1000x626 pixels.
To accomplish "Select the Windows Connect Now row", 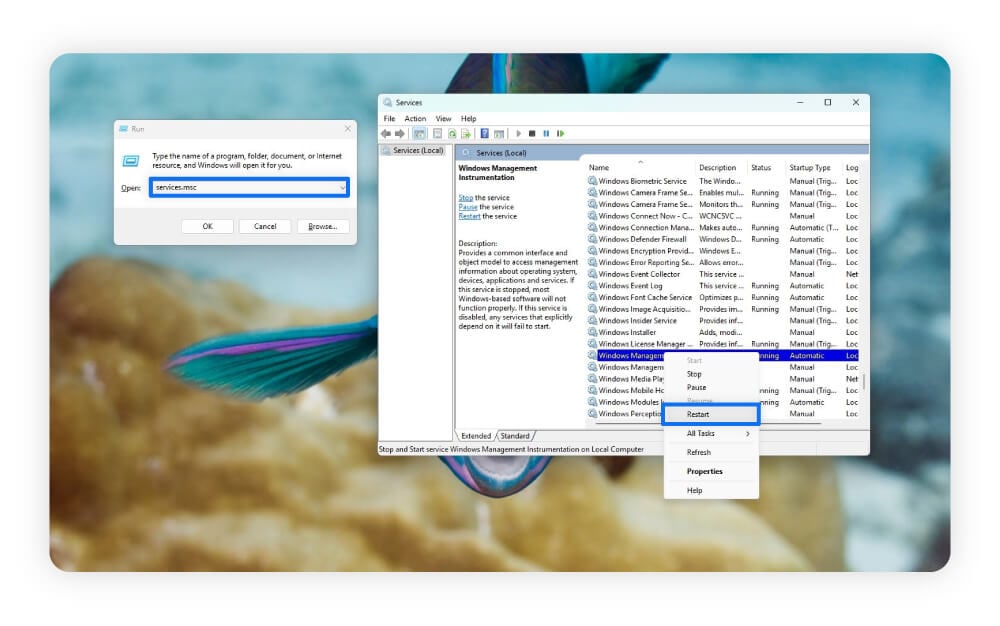I will point(723,216).
